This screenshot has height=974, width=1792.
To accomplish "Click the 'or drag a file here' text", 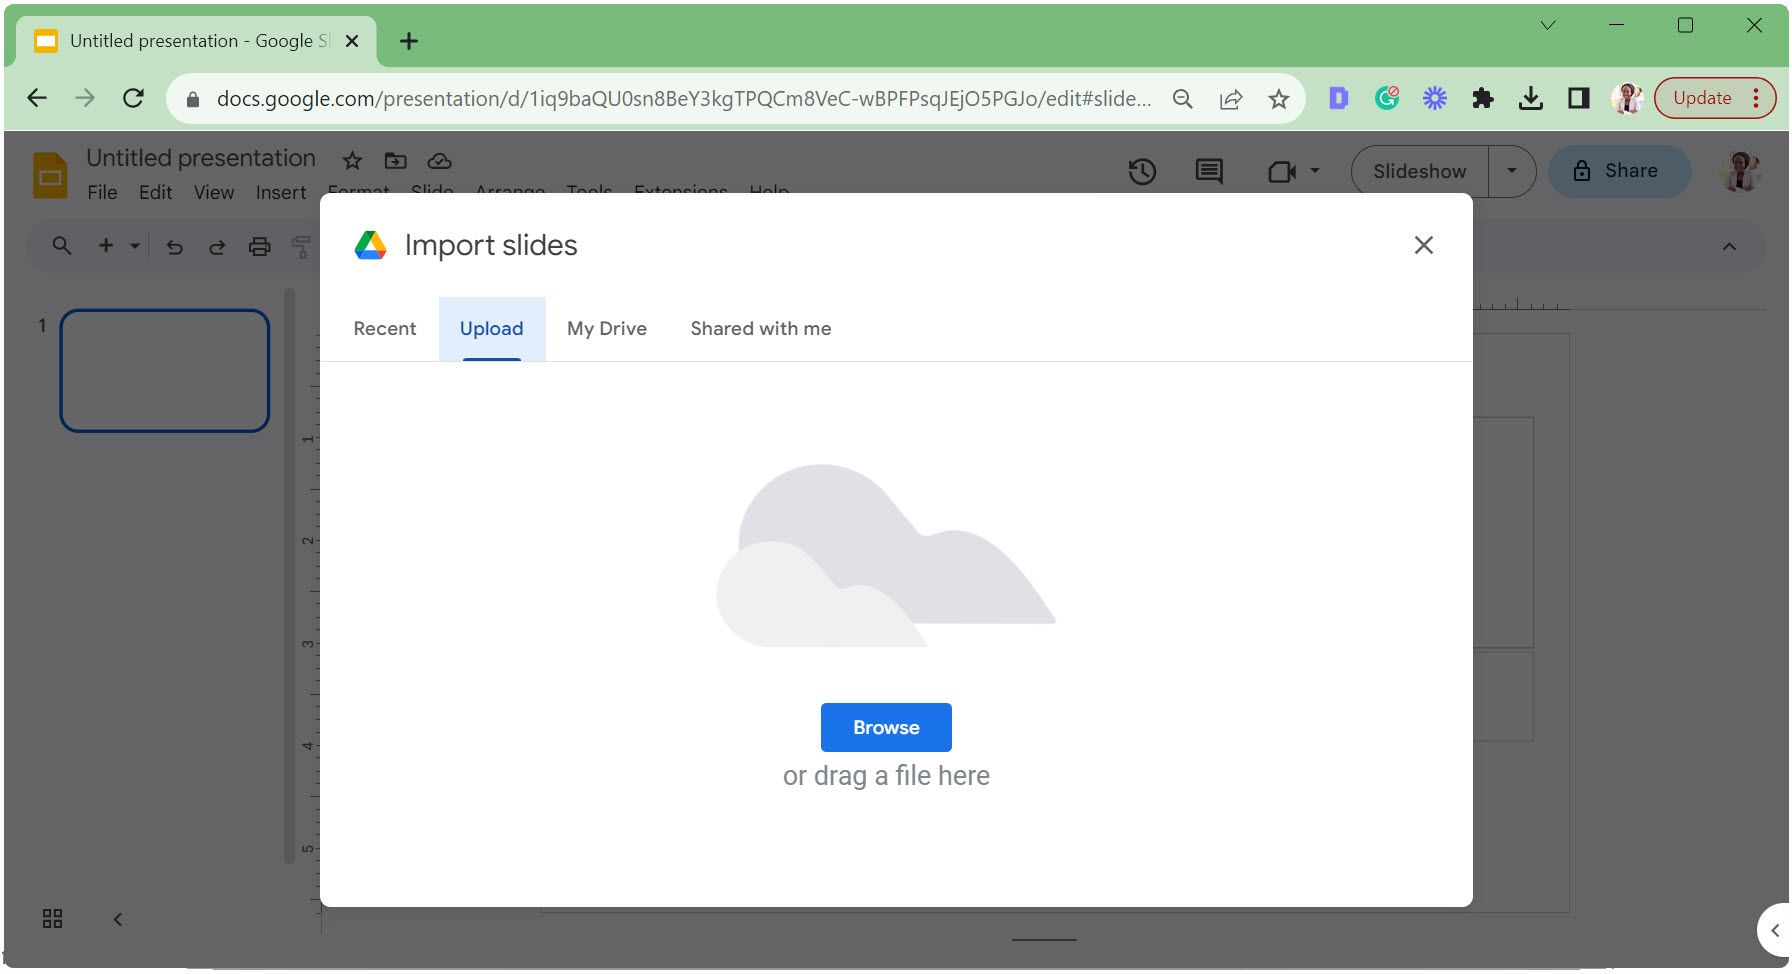I will [886, 776].
